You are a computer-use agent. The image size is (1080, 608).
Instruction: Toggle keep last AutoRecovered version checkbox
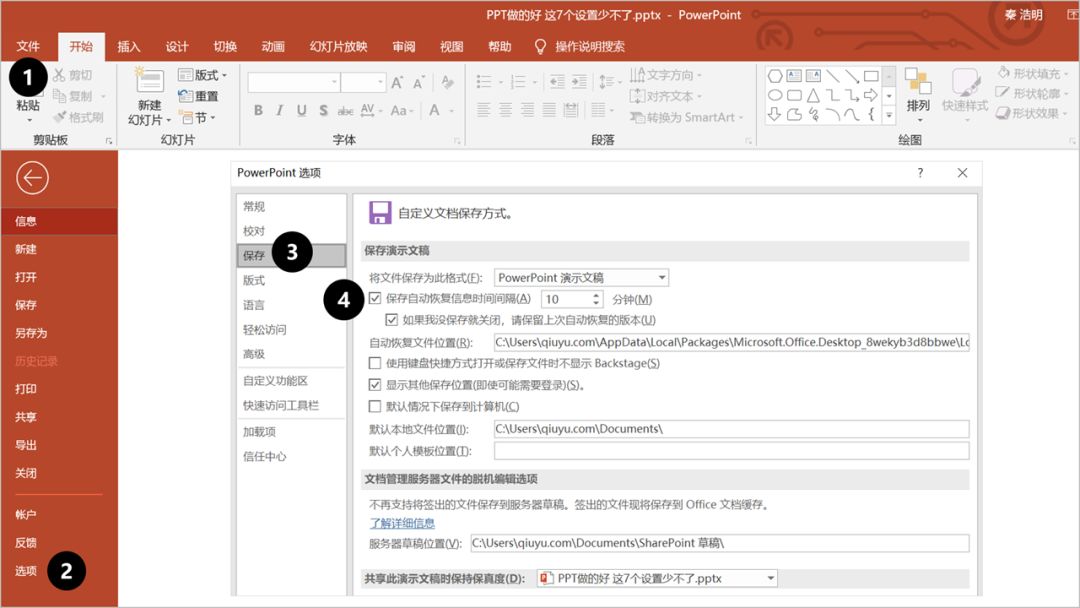(x=391, y=319)
